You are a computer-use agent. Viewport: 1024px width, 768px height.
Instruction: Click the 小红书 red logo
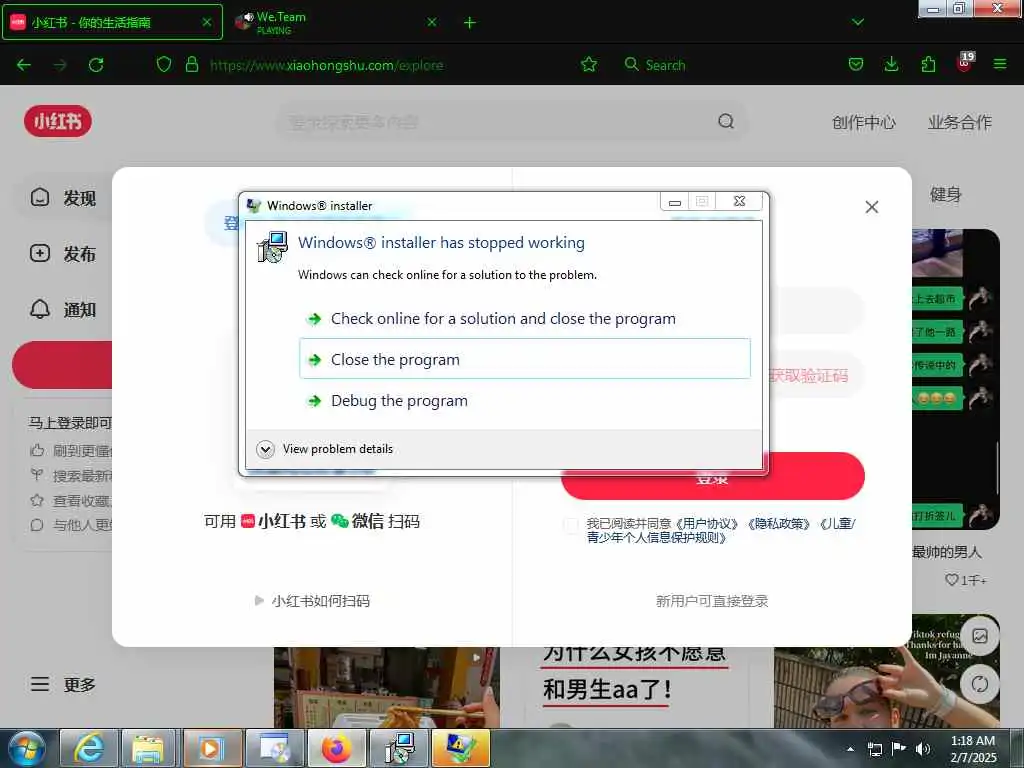pyautogui.click(x=57, y=121)
